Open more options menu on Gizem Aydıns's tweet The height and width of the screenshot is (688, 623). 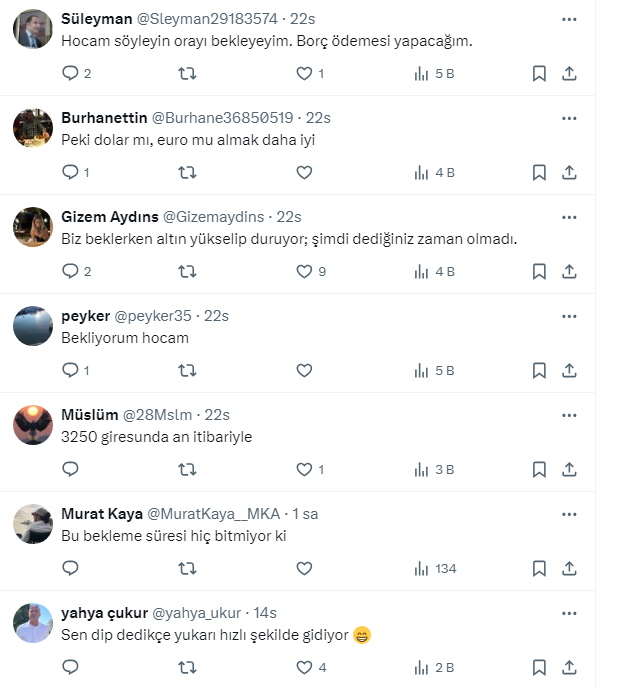point(569,217)
